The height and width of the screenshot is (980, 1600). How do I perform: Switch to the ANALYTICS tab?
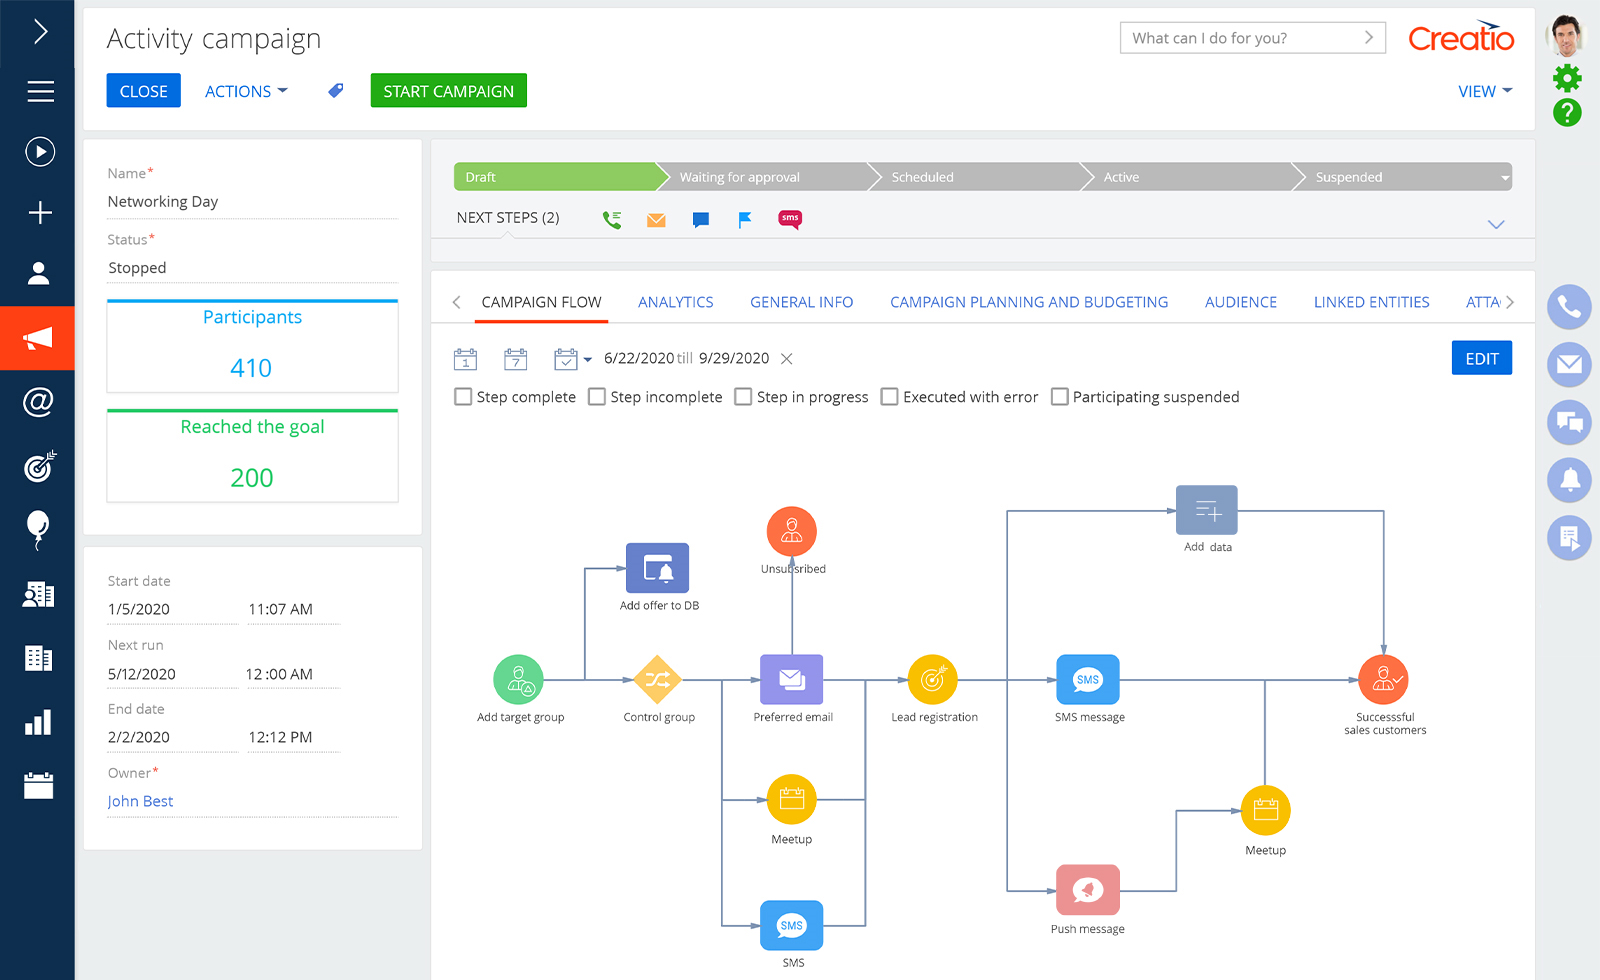pos(675,302)
